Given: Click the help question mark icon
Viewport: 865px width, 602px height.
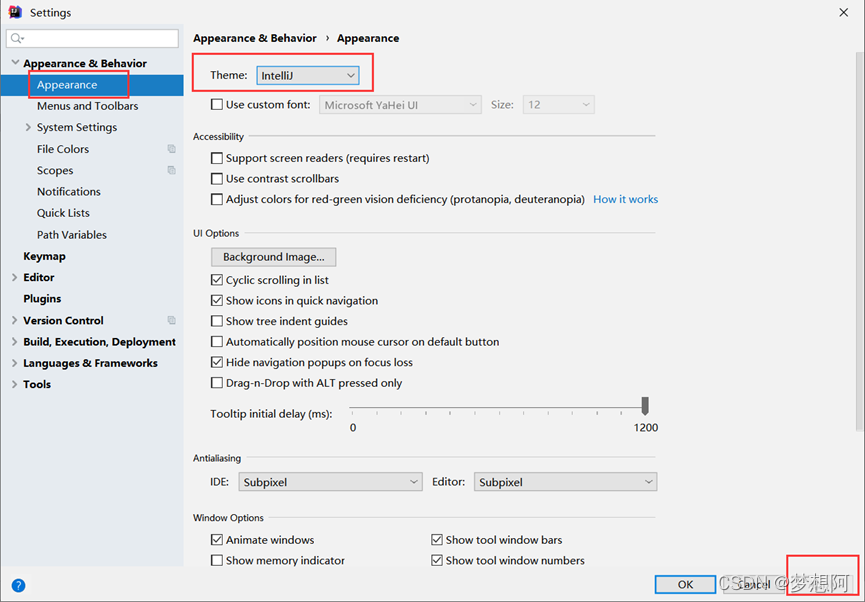Looking at the screenshot, I should (x=18, y=585).
